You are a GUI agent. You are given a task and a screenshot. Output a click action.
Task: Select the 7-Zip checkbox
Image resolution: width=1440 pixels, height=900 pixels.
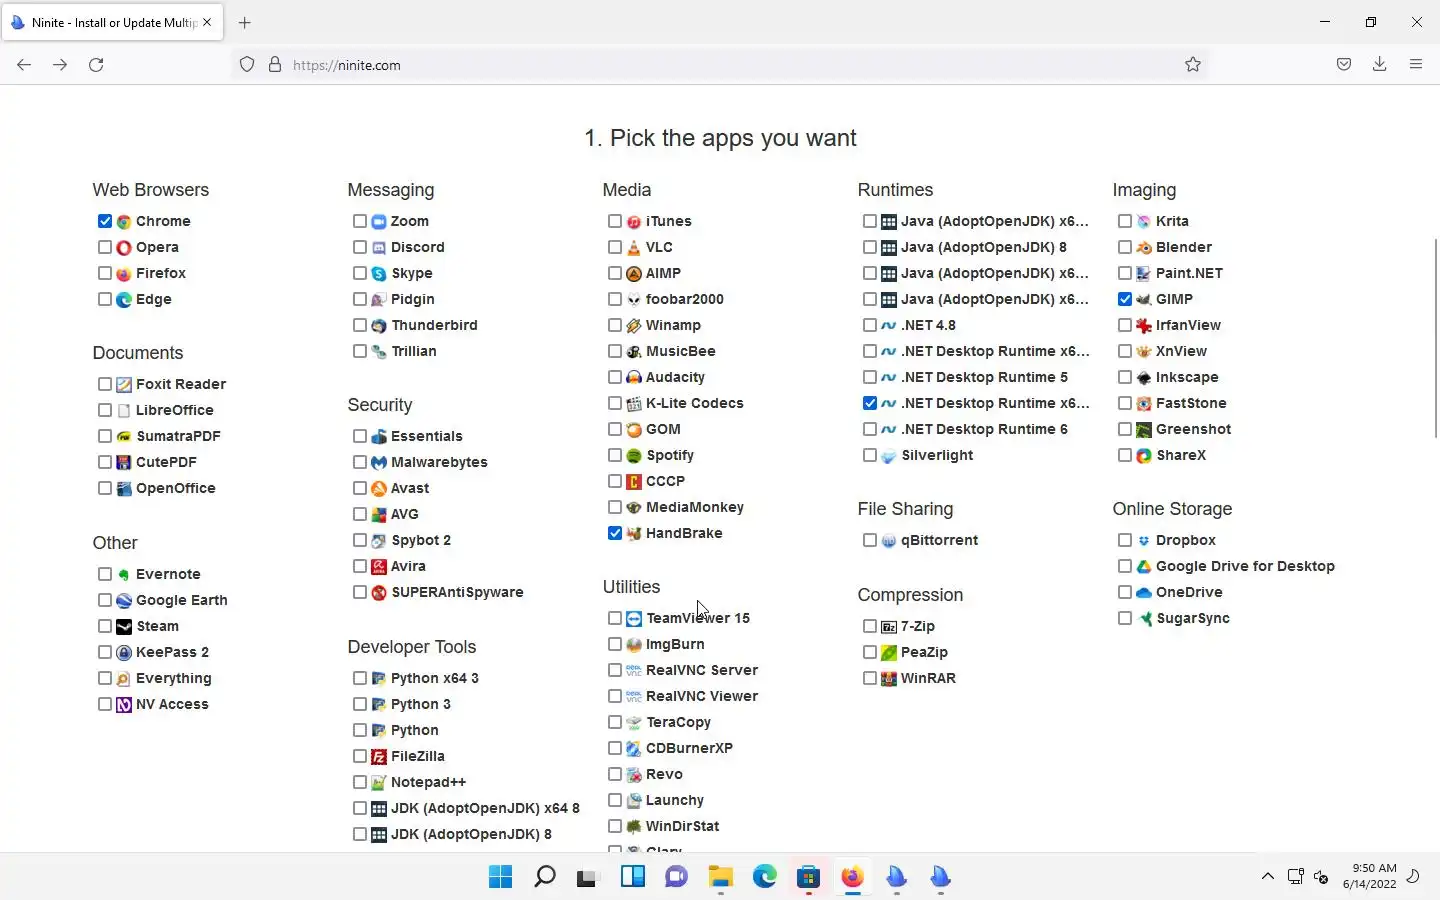coord(870,626)
